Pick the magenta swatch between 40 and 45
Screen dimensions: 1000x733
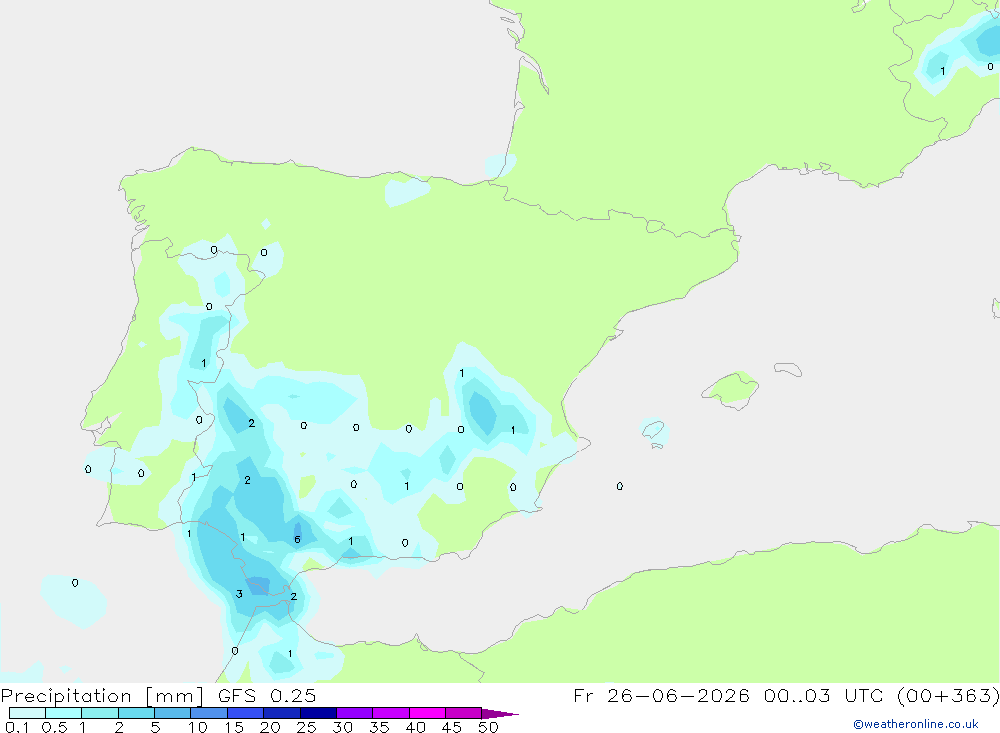pos(427,713)
